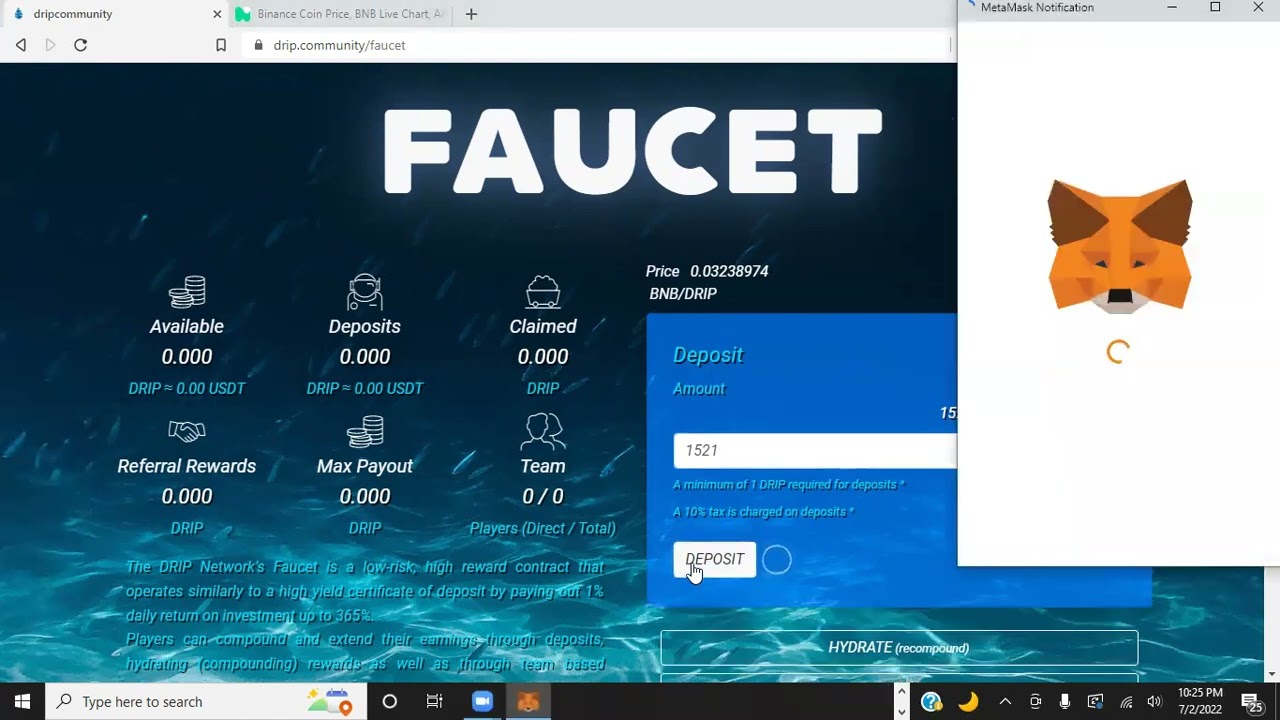
Task: Open Zoom from the taskbar
Action: (x=482, y=701)
